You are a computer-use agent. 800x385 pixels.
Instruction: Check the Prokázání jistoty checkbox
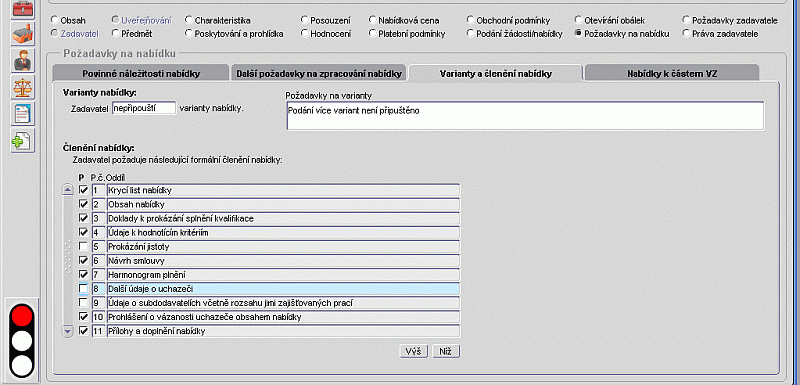[x=84, y=246]
